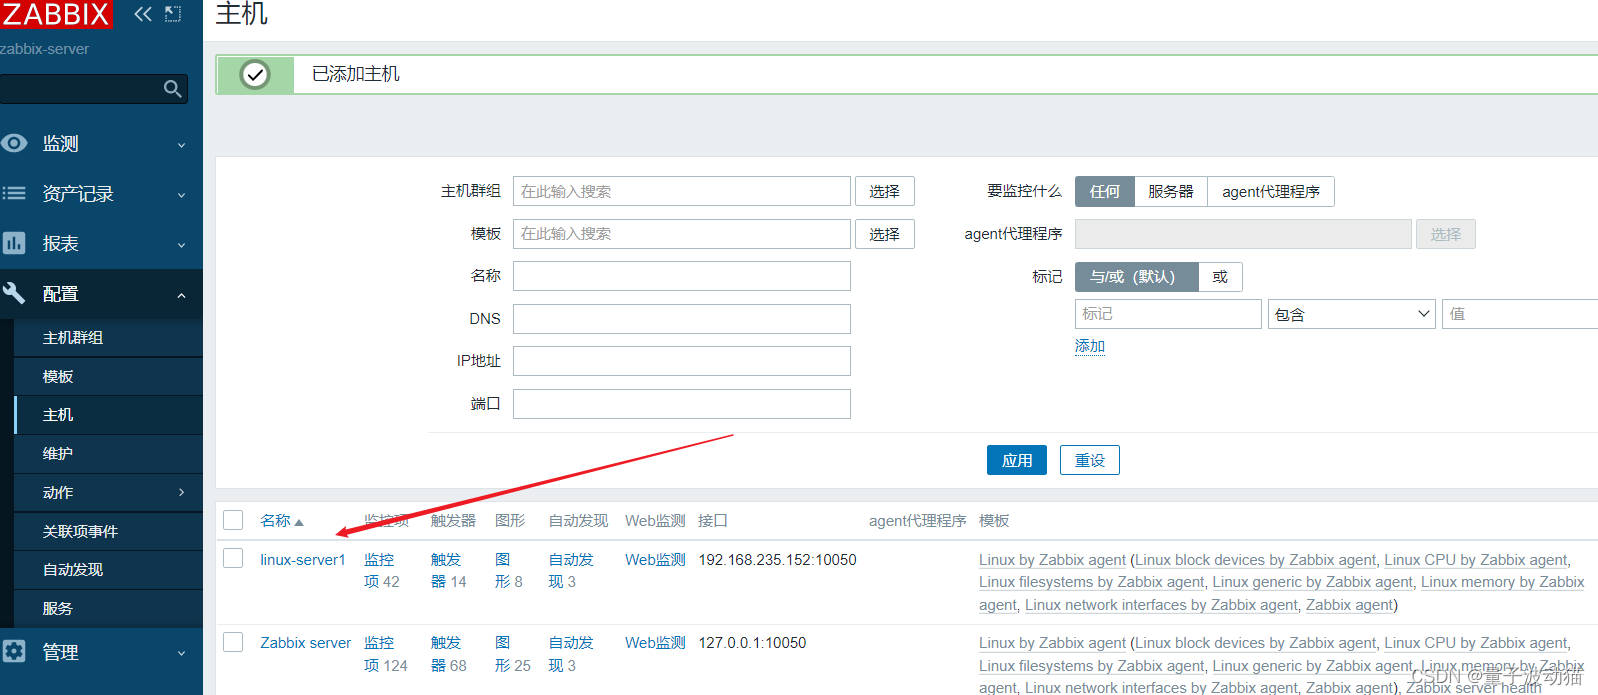Focus the tag 值 field
1598x695 pixels.
1520,314
